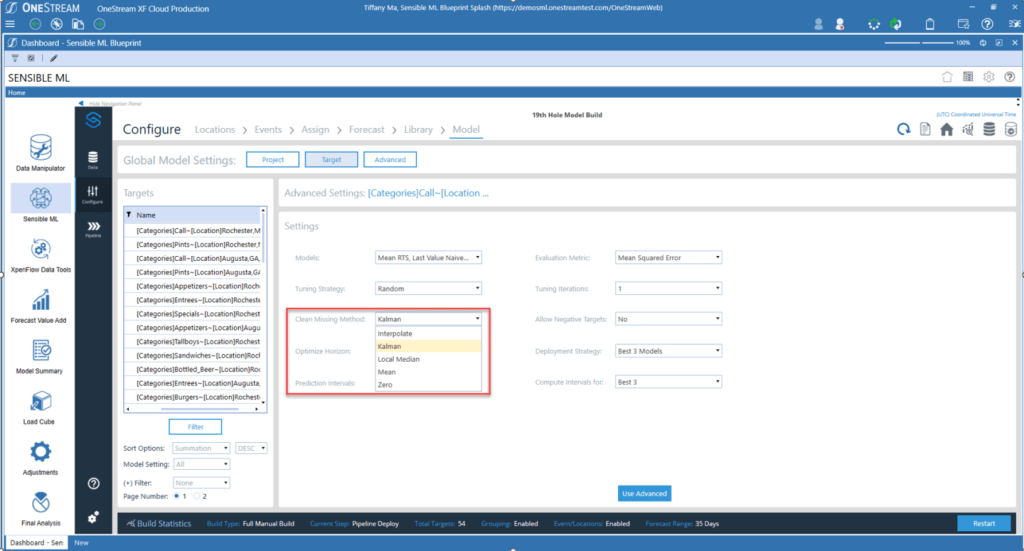This screenshot has height=551, width=1024.
Task: Open Forecast Value Add
Action: tap(39, 306)
